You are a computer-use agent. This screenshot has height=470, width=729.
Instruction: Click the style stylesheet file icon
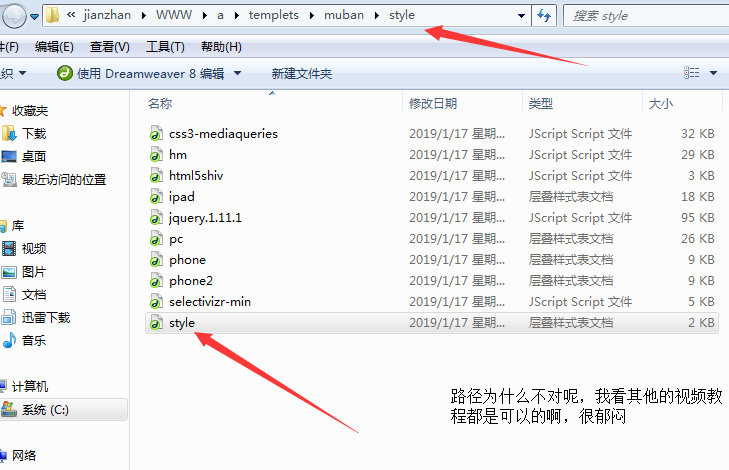coord(156,323)
